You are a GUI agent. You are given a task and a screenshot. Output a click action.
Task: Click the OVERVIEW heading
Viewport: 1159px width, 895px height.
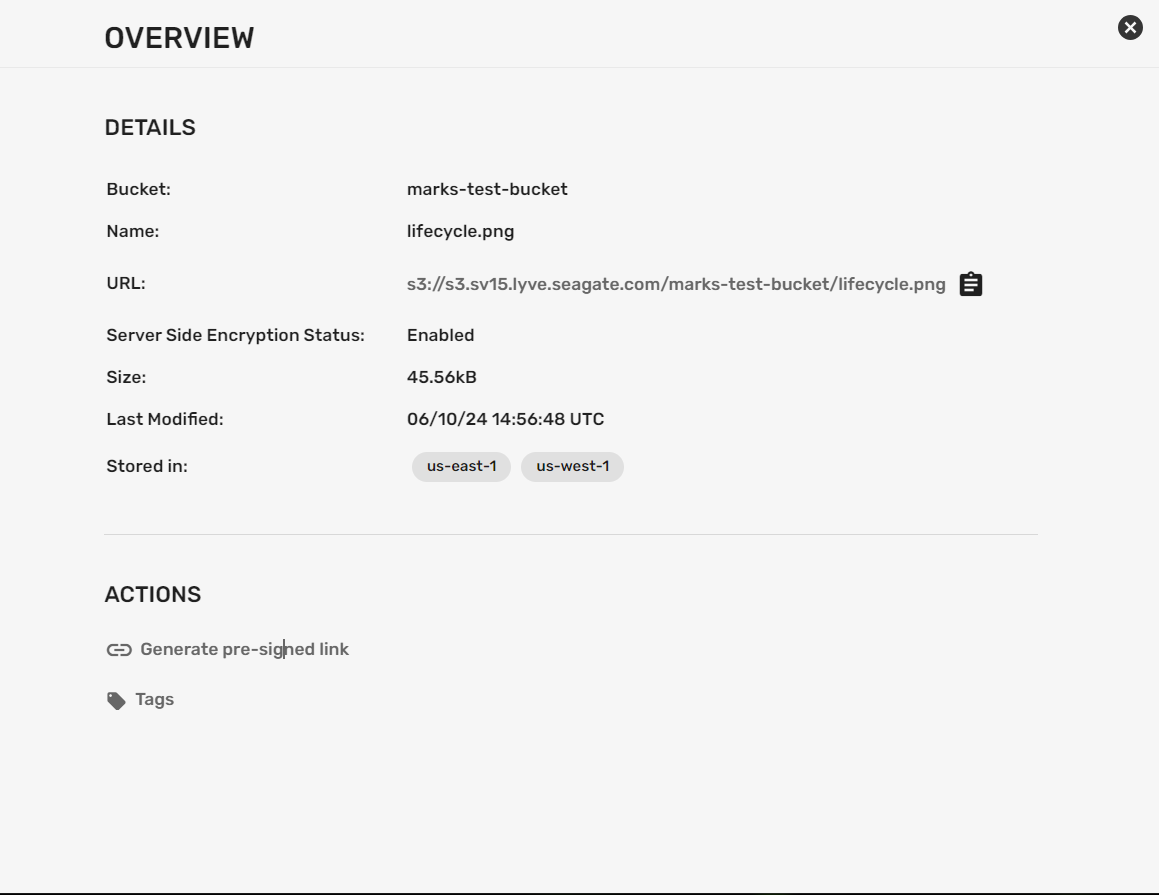179,38
